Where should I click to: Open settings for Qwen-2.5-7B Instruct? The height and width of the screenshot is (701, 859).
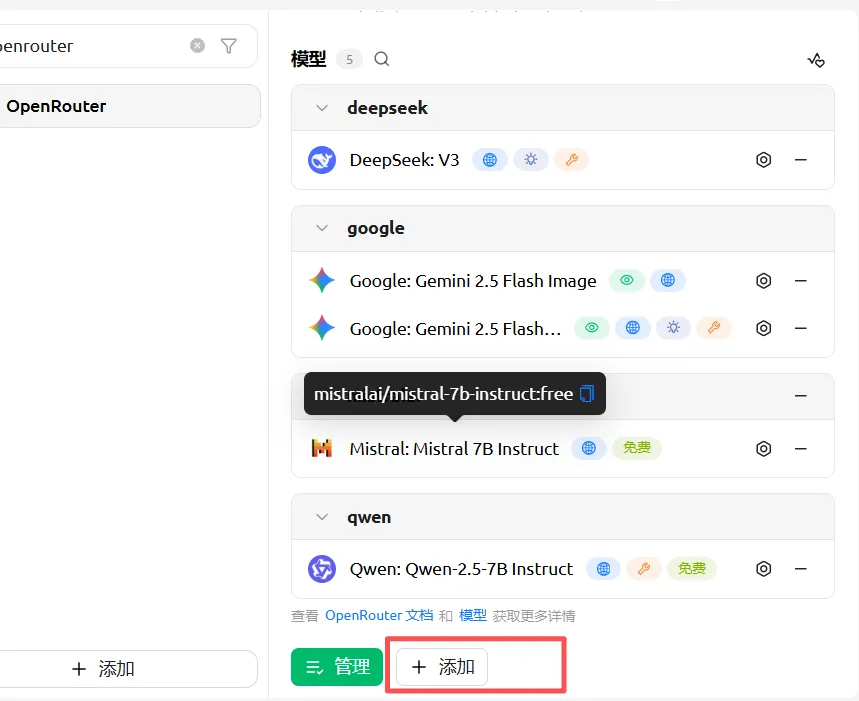(764, 568)
